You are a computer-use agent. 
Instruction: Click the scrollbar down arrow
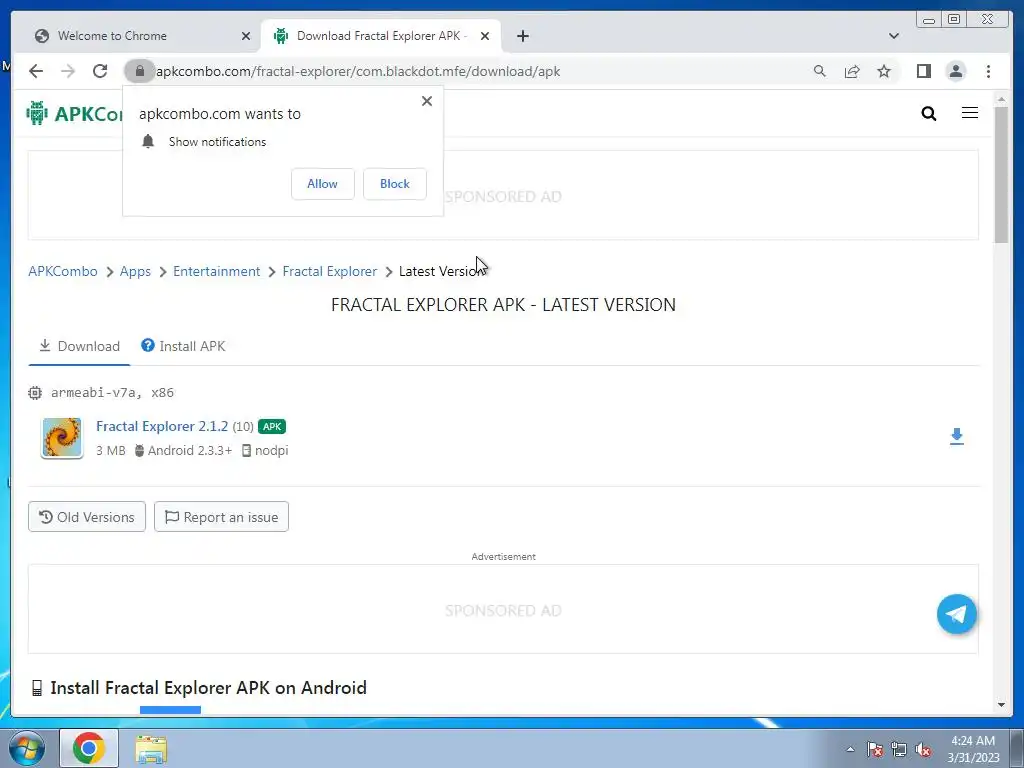pos(1001,705)
